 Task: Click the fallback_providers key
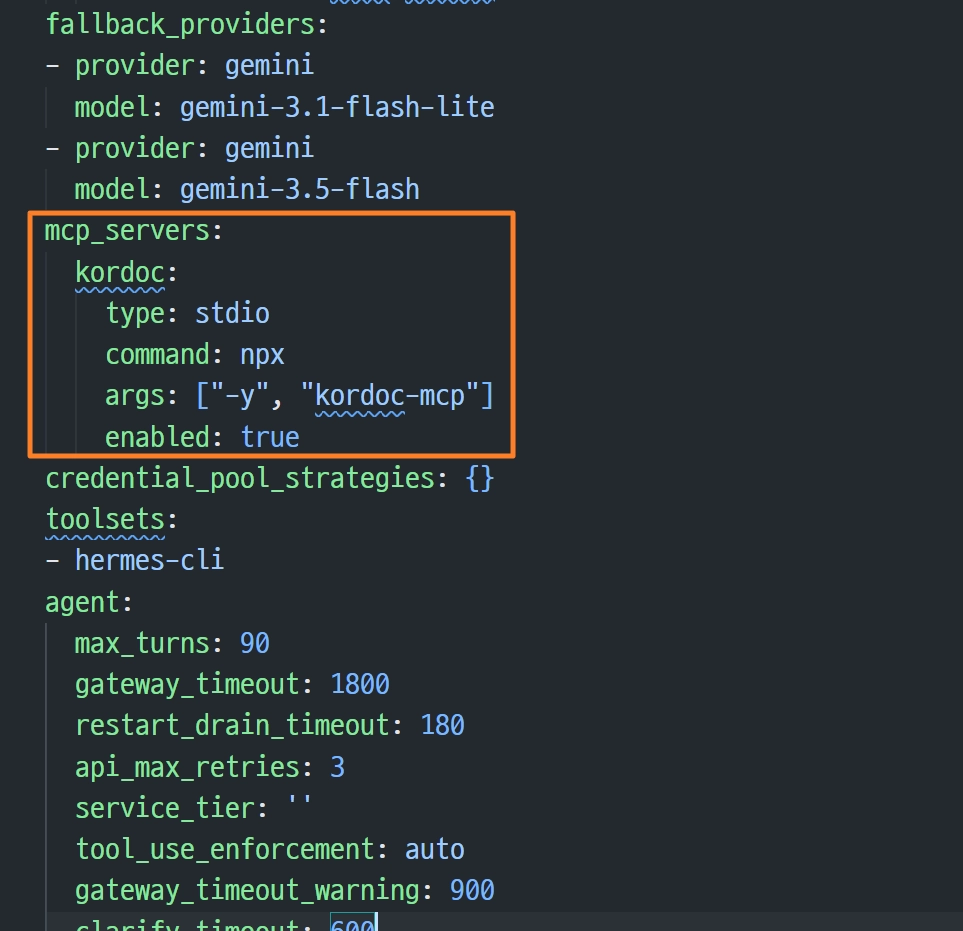(x=180, y=25)
